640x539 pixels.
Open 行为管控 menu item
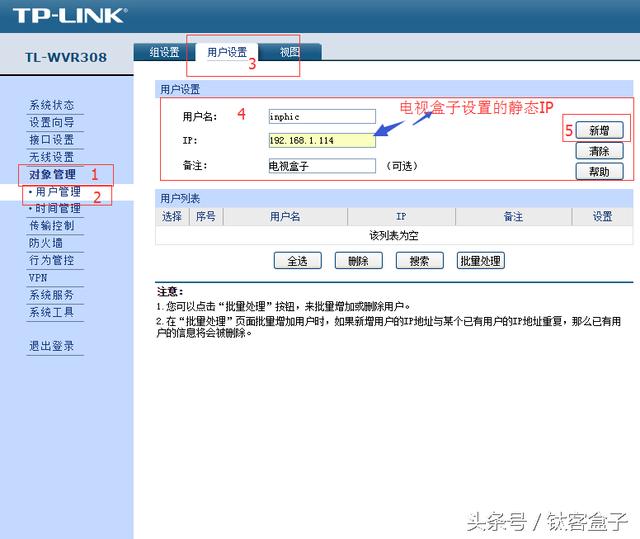click(52, 260)
